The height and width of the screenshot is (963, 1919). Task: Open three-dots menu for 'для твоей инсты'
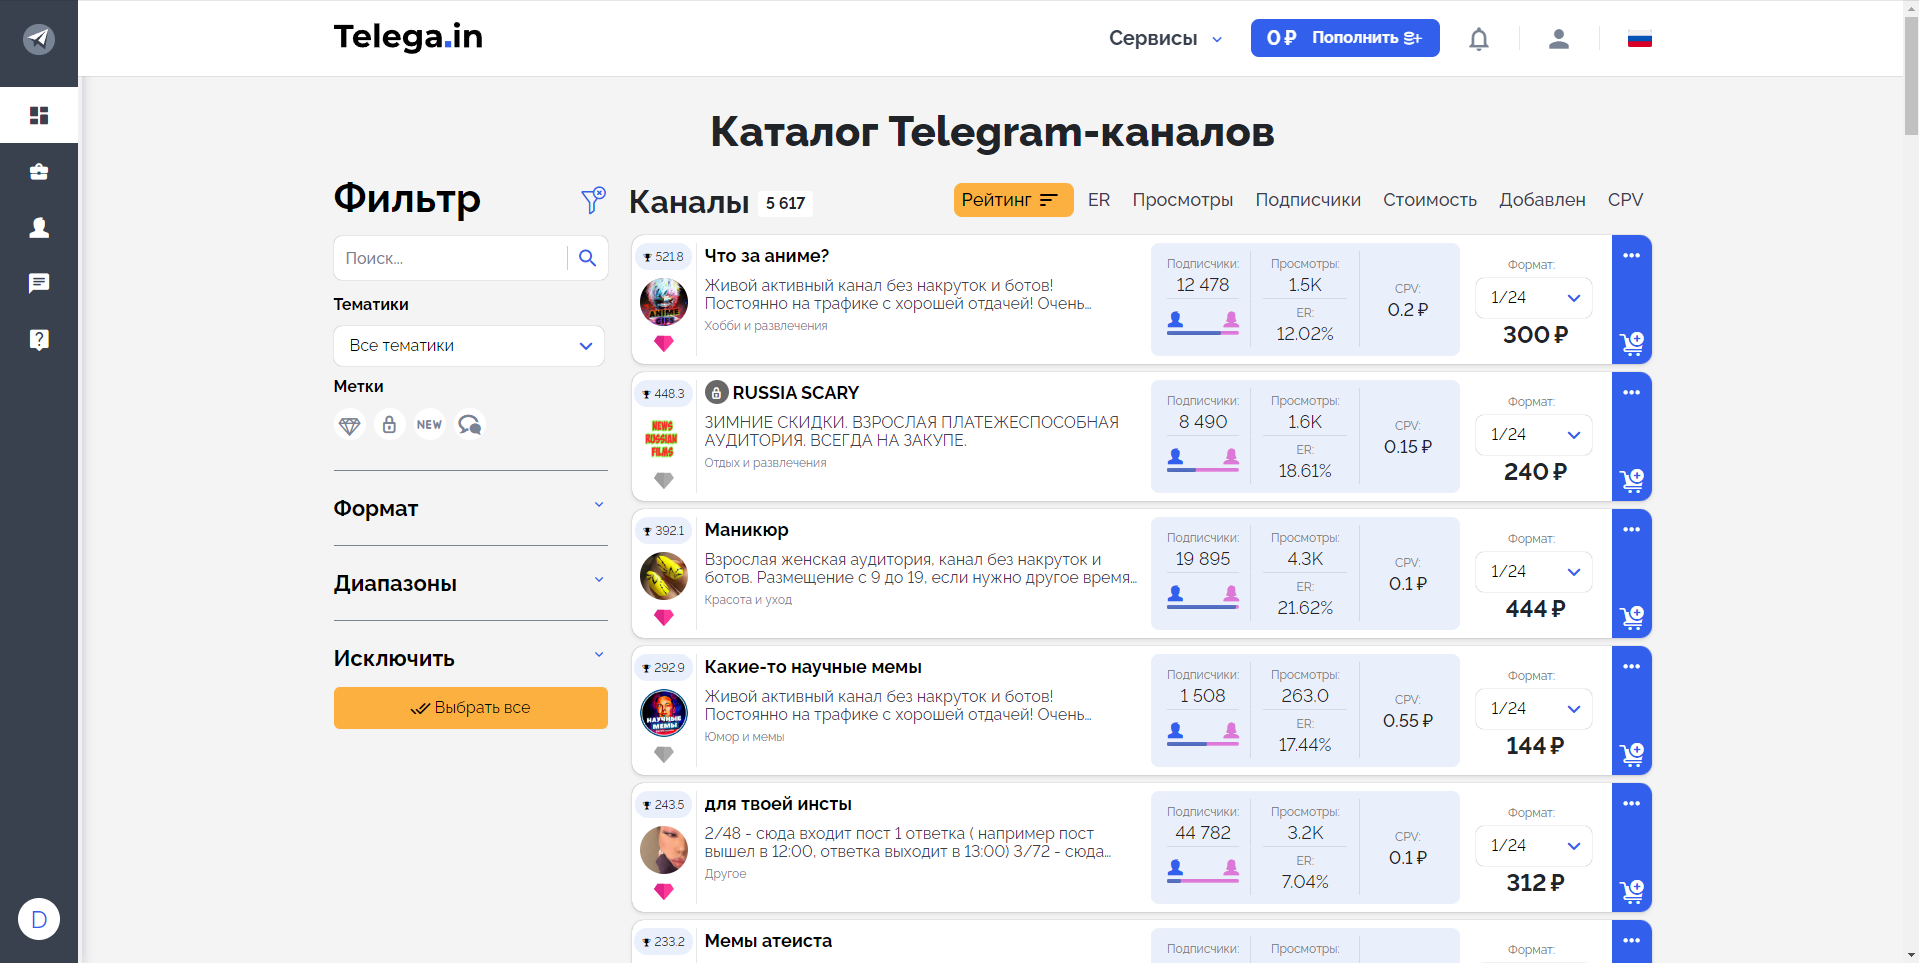tap(1632, 804)
